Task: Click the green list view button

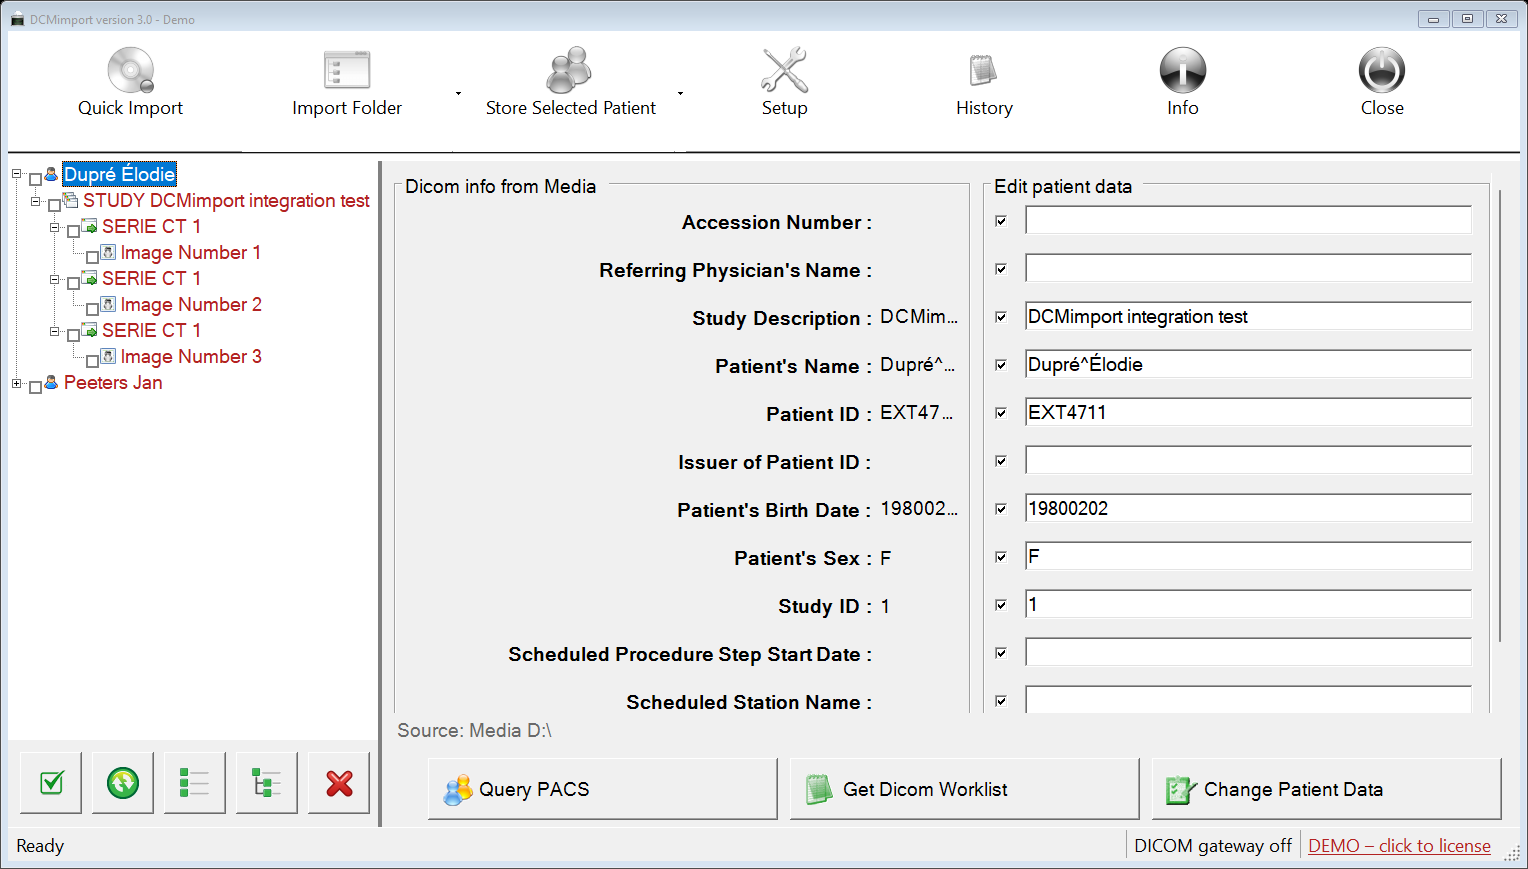Action: coord(195,783)
